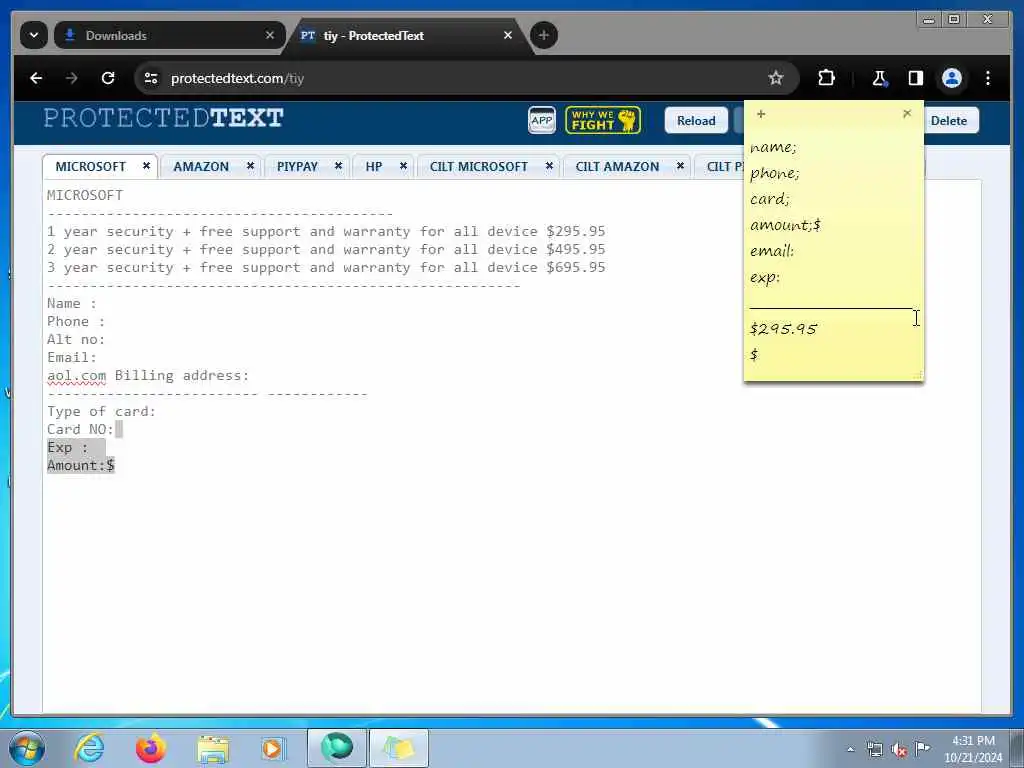Screen dimensions: 1024x768
Task: Show hidden system tray icons arrow
Action: coord(850,749)
